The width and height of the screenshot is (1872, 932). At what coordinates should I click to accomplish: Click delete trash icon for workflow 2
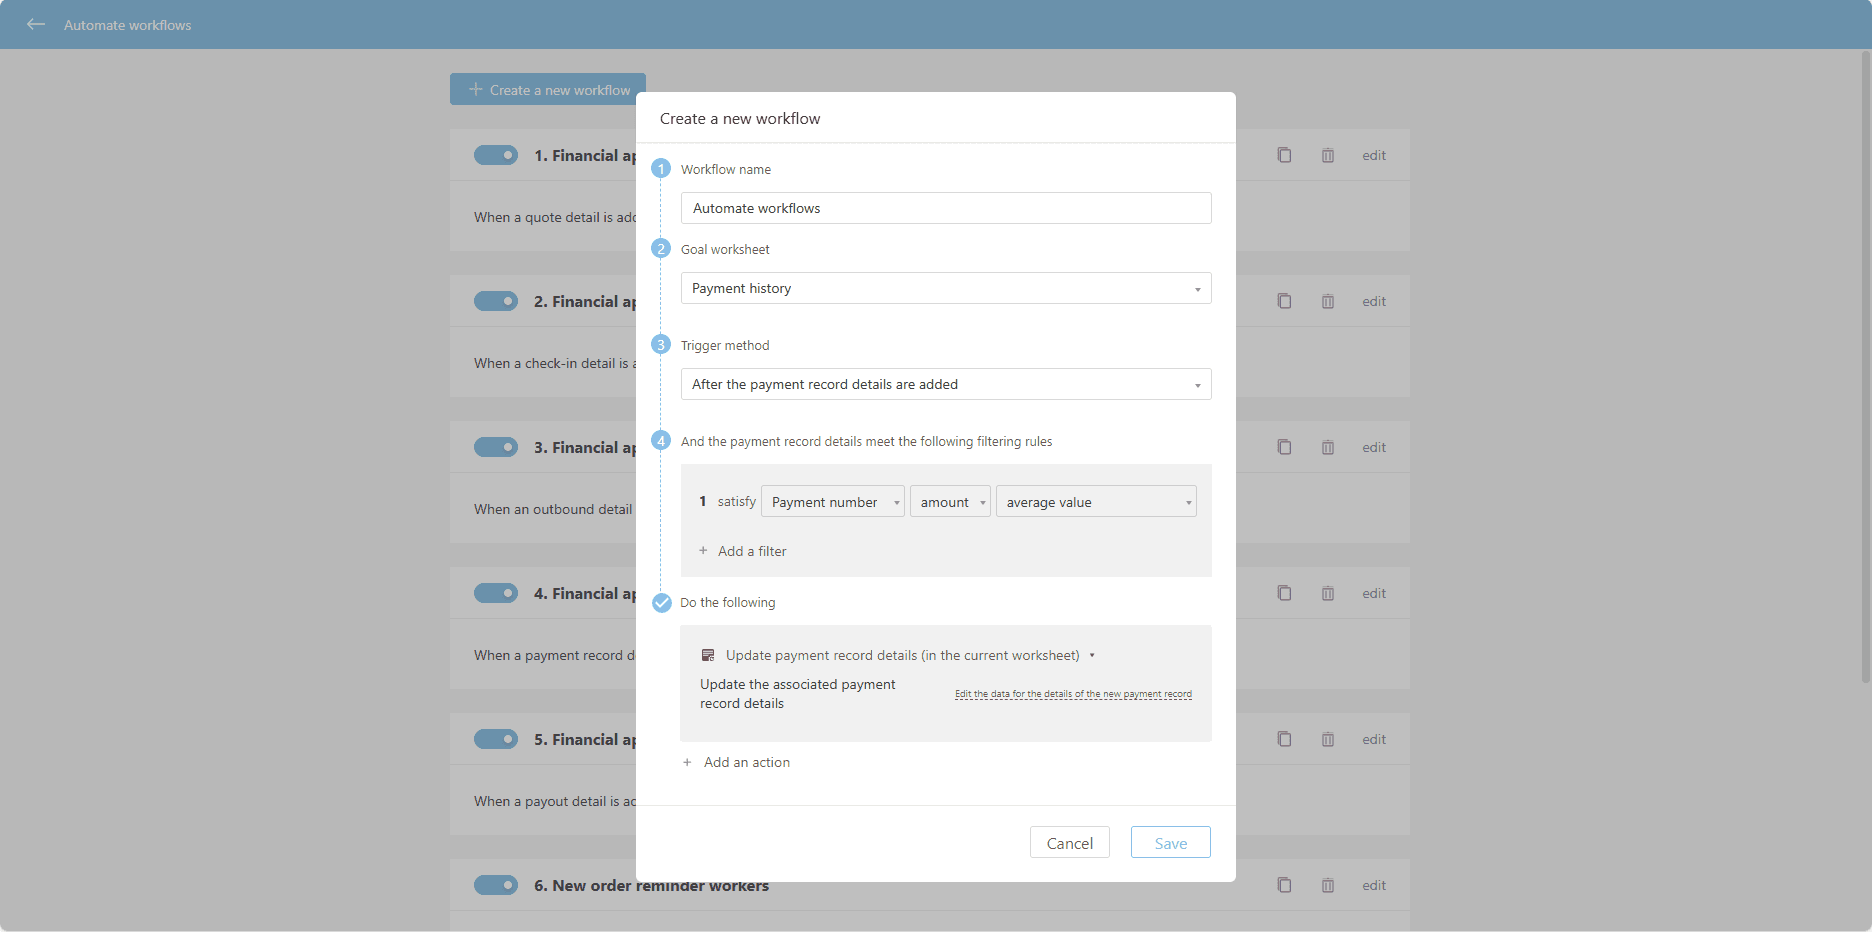click(x=1328, y=301)
